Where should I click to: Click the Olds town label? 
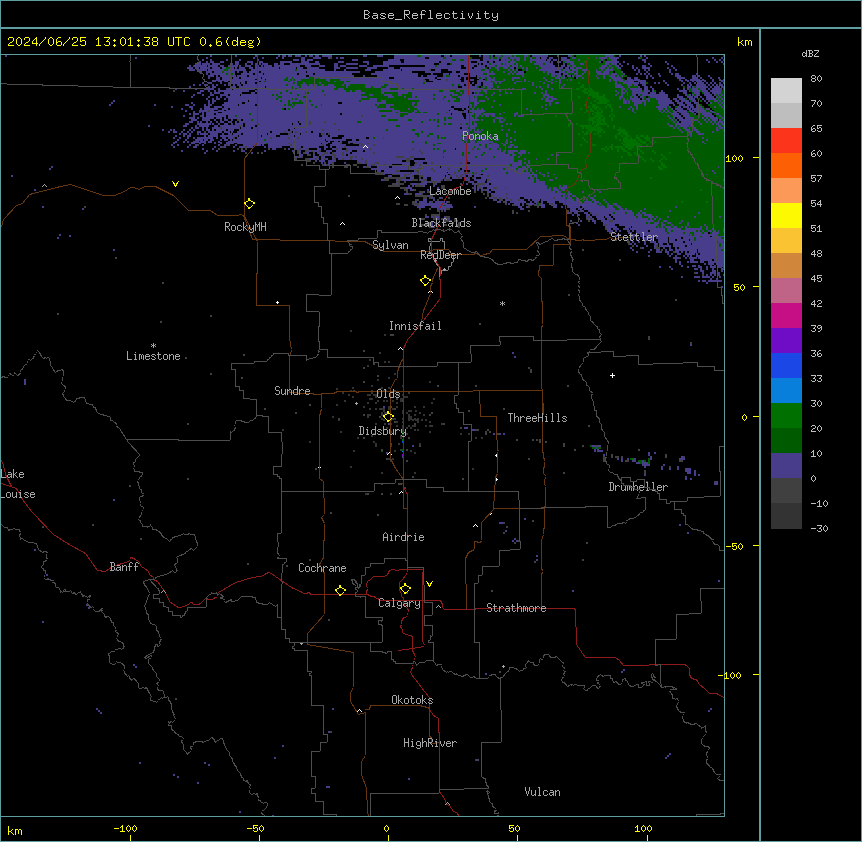(388, 394)
